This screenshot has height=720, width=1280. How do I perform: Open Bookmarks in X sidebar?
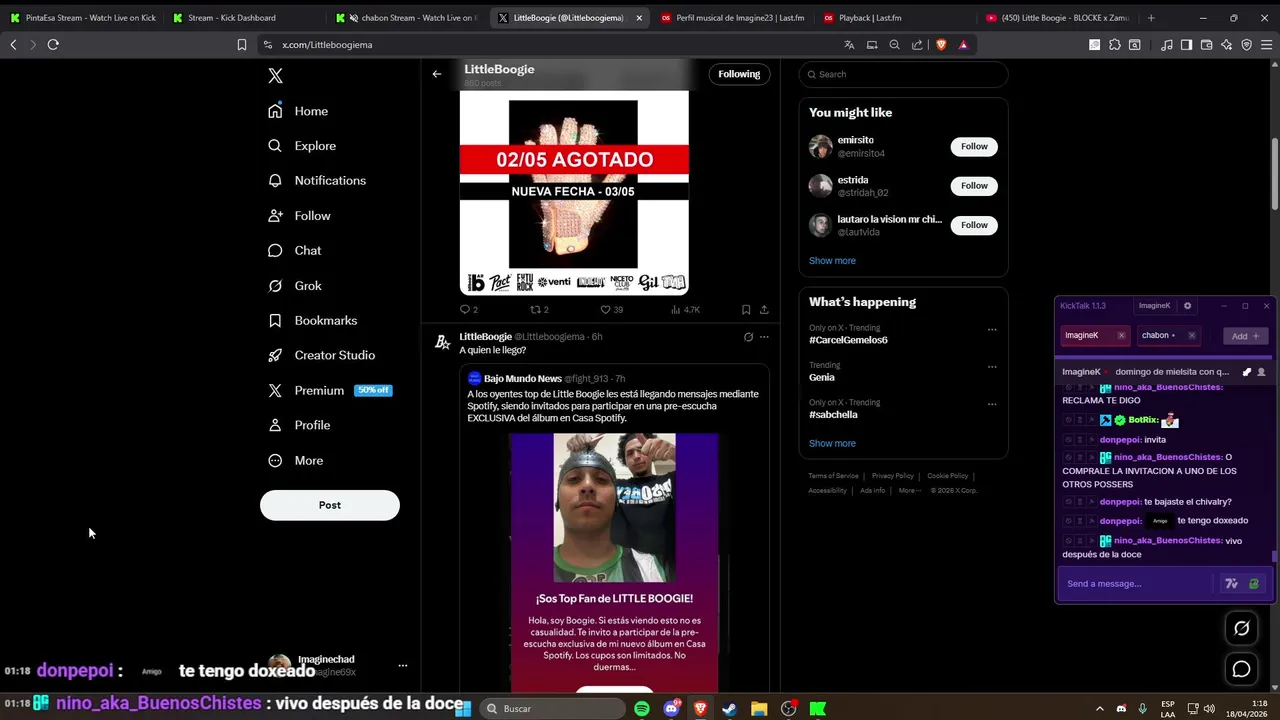point(312,321)
